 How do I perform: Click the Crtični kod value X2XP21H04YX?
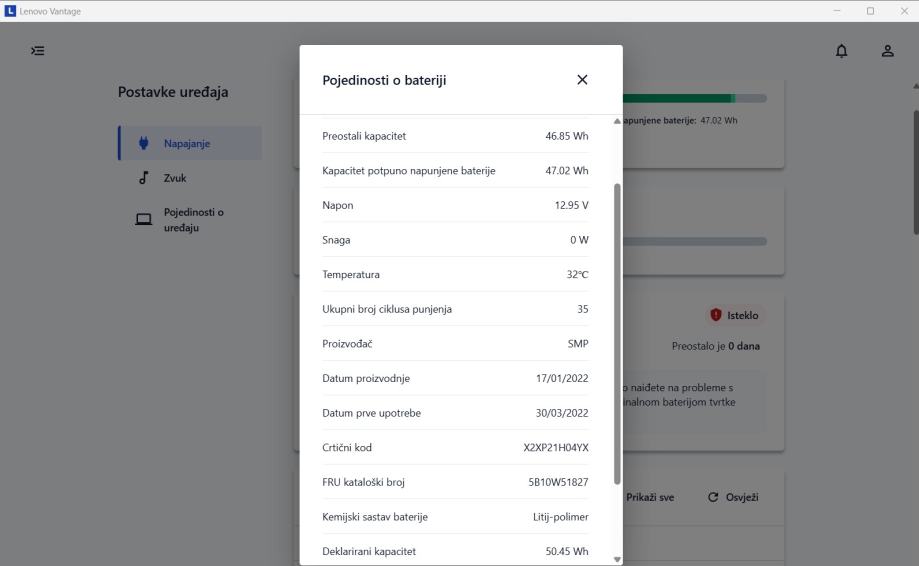(x=555, y=448)
